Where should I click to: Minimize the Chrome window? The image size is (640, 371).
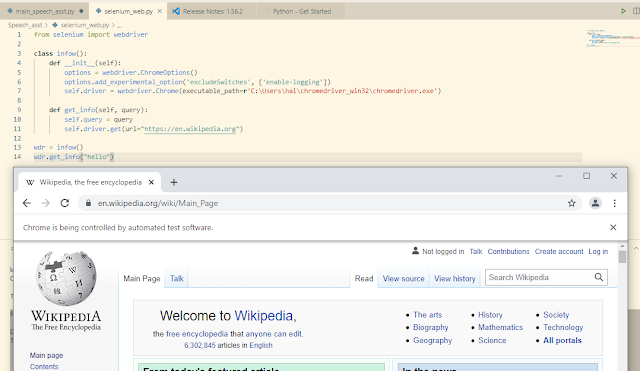click(x=559, y=176)
